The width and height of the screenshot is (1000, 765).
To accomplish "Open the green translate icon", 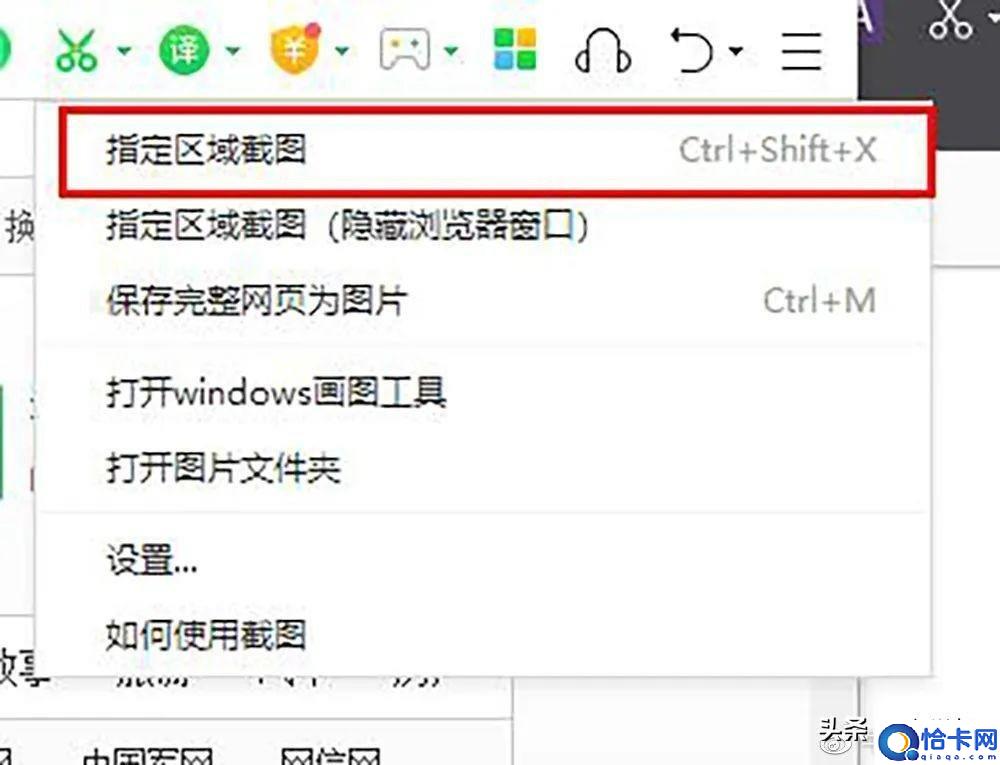I will point(184,50).
